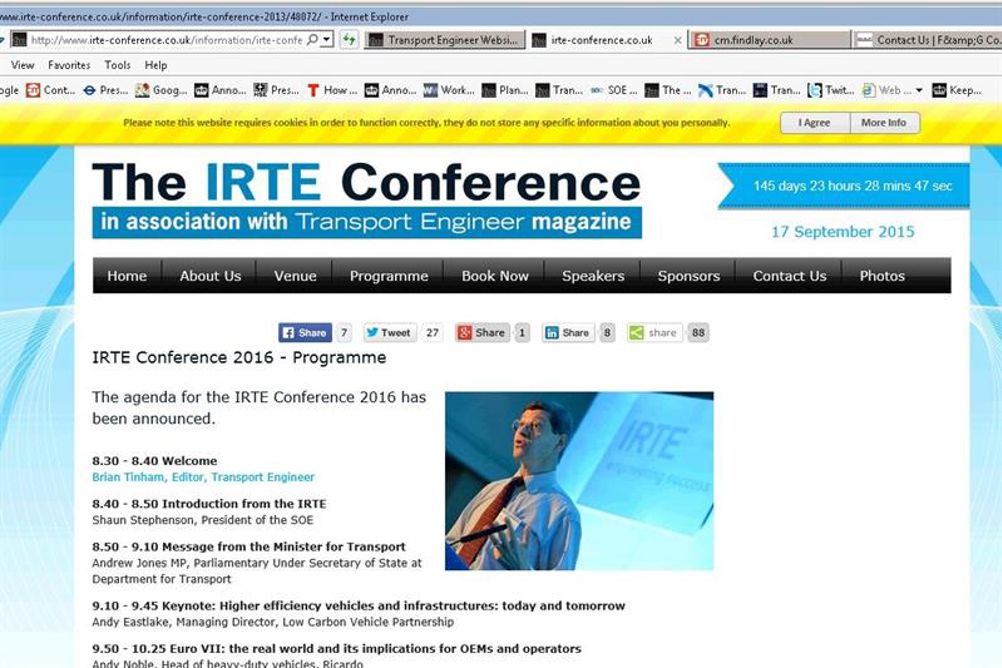
Task: Click the Facebook share count 7
Action: pyautogui.click(x=344, y=332)
